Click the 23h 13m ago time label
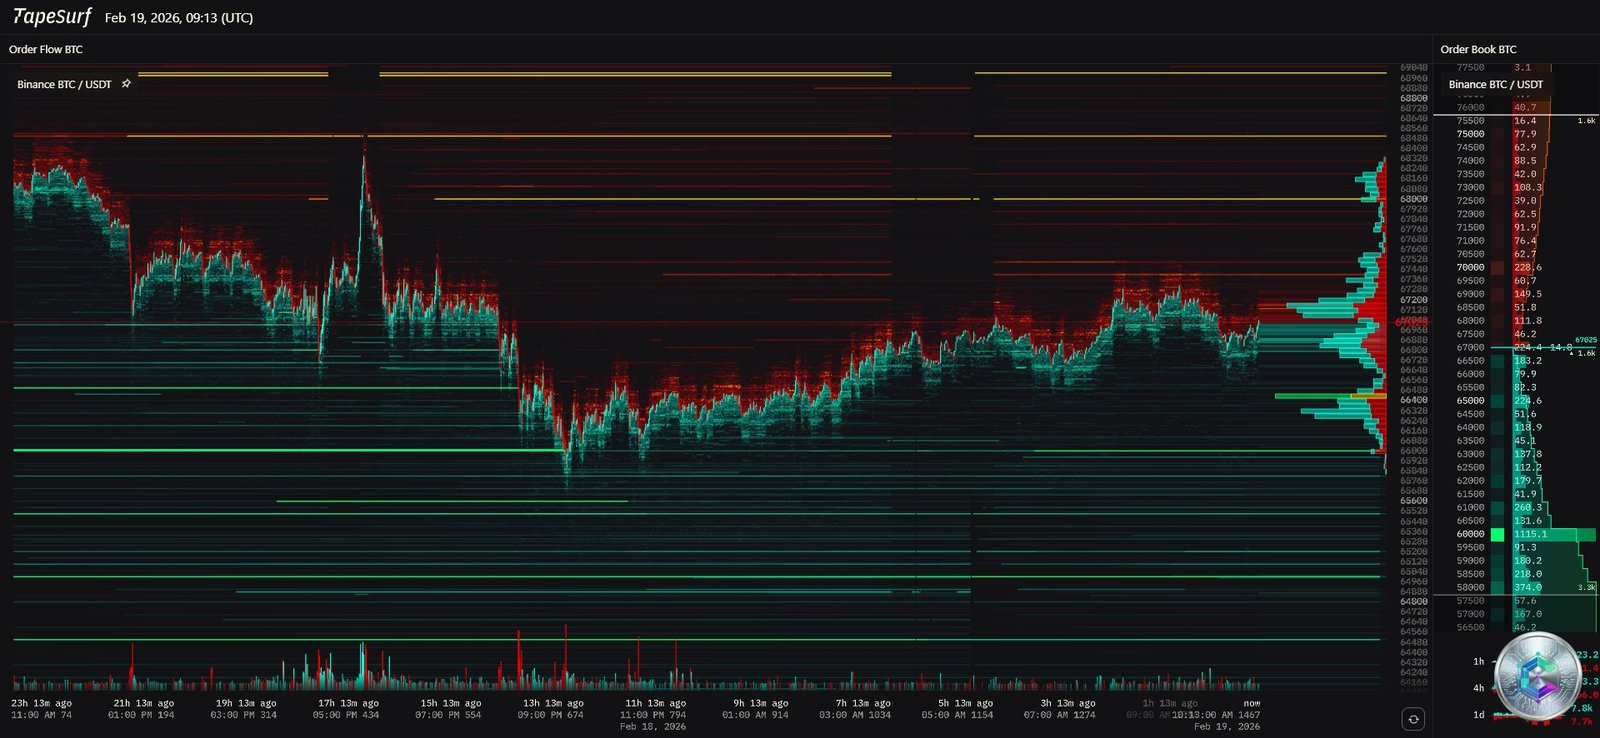This screenshot has height=738, width=1600. click(x=41, y=703)
